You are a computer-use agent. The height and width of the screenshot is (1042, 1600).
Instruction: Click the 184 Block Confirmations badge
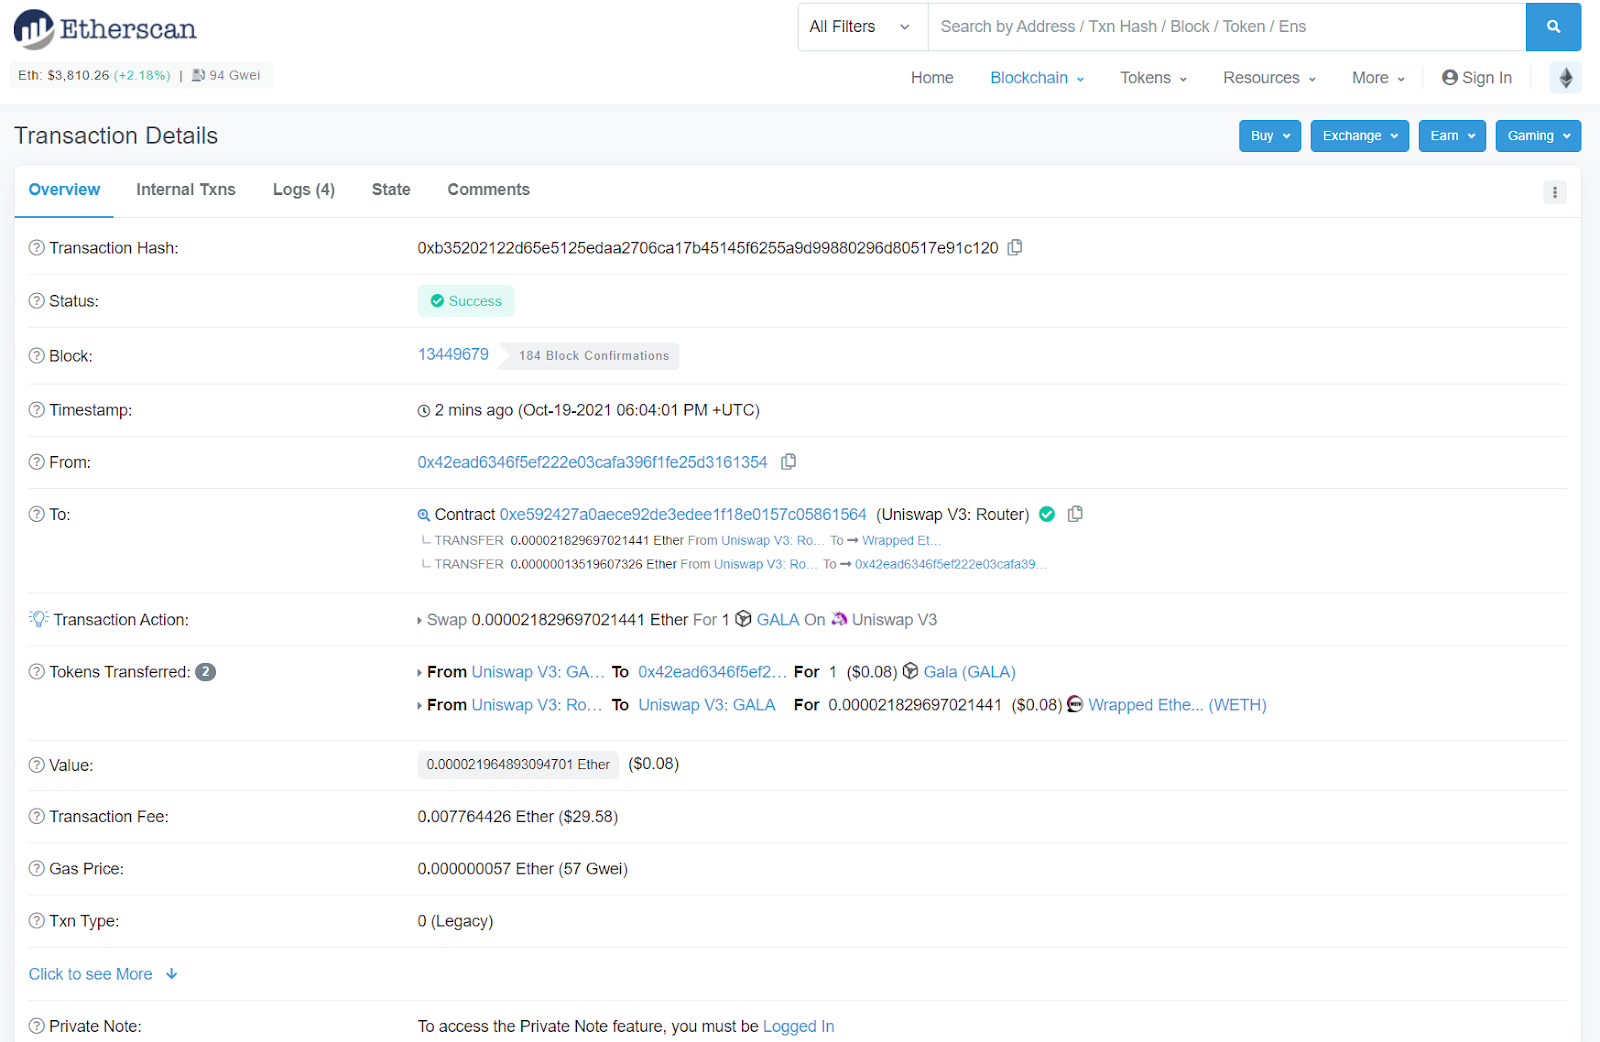[x=594, y=356]
